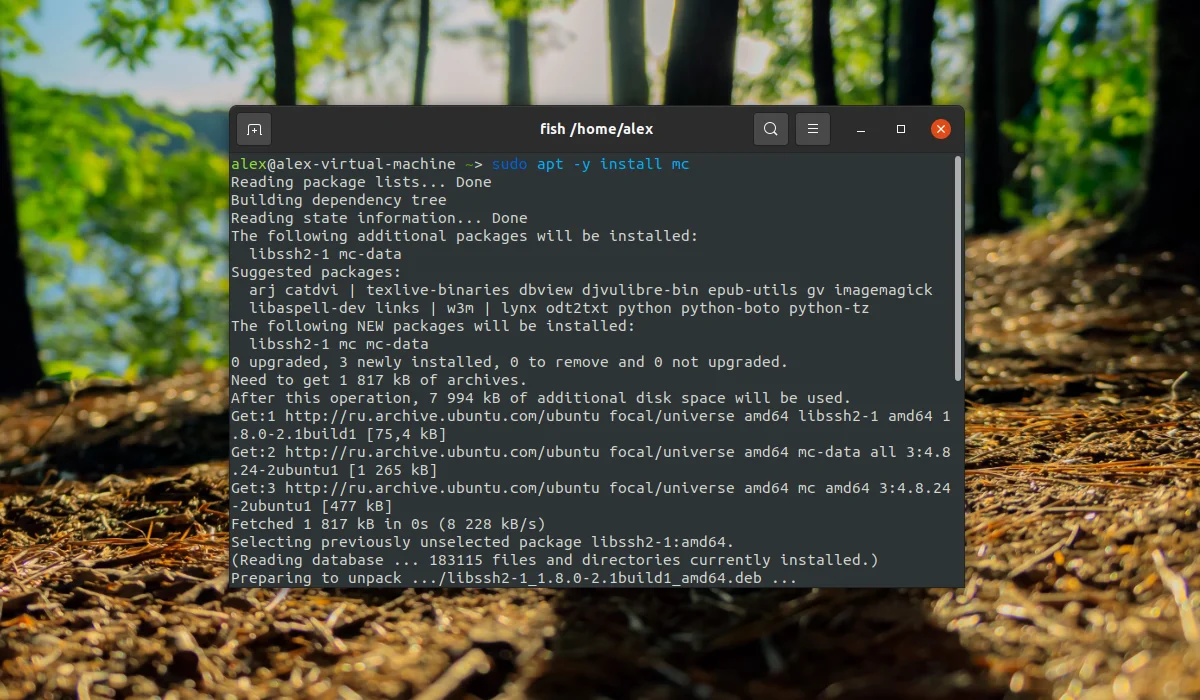The image size is (1200, 700).
Task: Open a new terminal tab
Action: [x=254, y=129]
